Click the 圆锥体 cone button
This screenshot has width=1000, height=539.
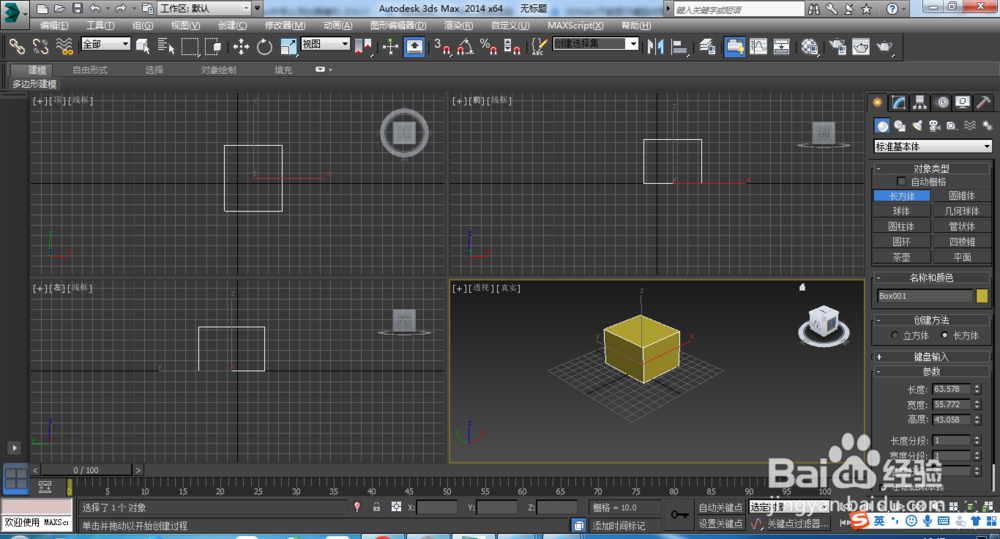click(962, 196)
